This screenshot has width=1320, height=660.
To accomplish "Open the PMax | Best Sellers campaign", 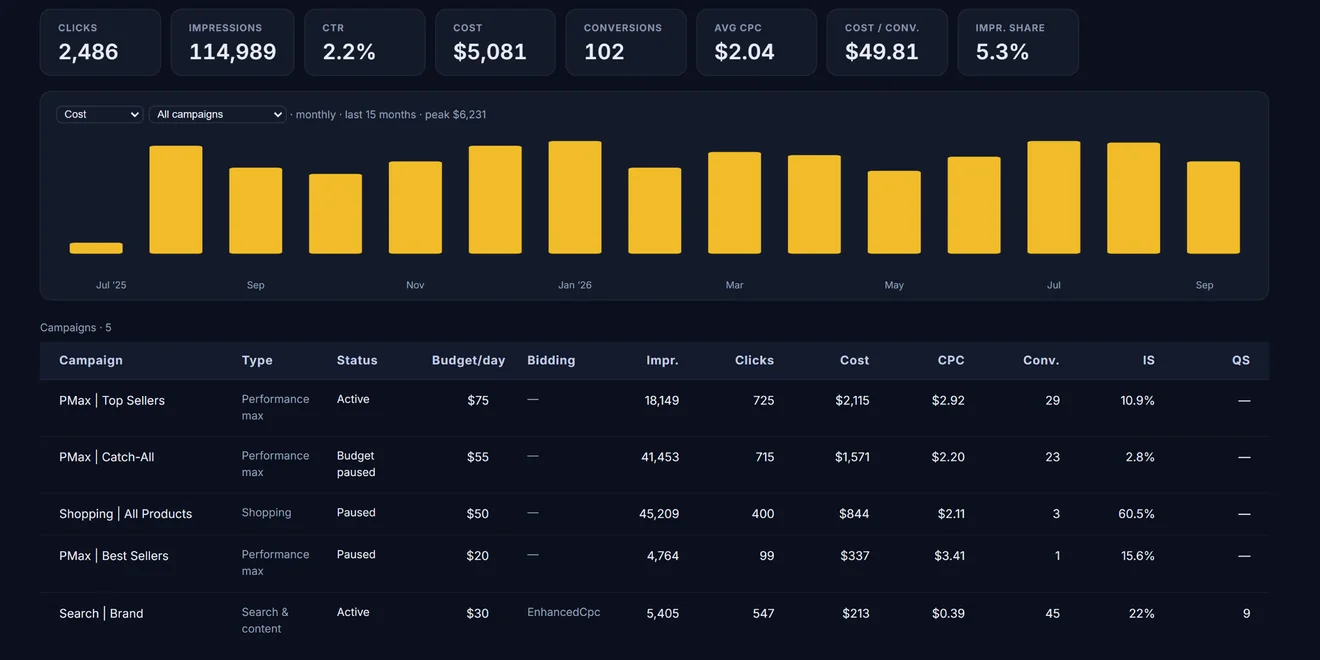I will coord(114,556).
